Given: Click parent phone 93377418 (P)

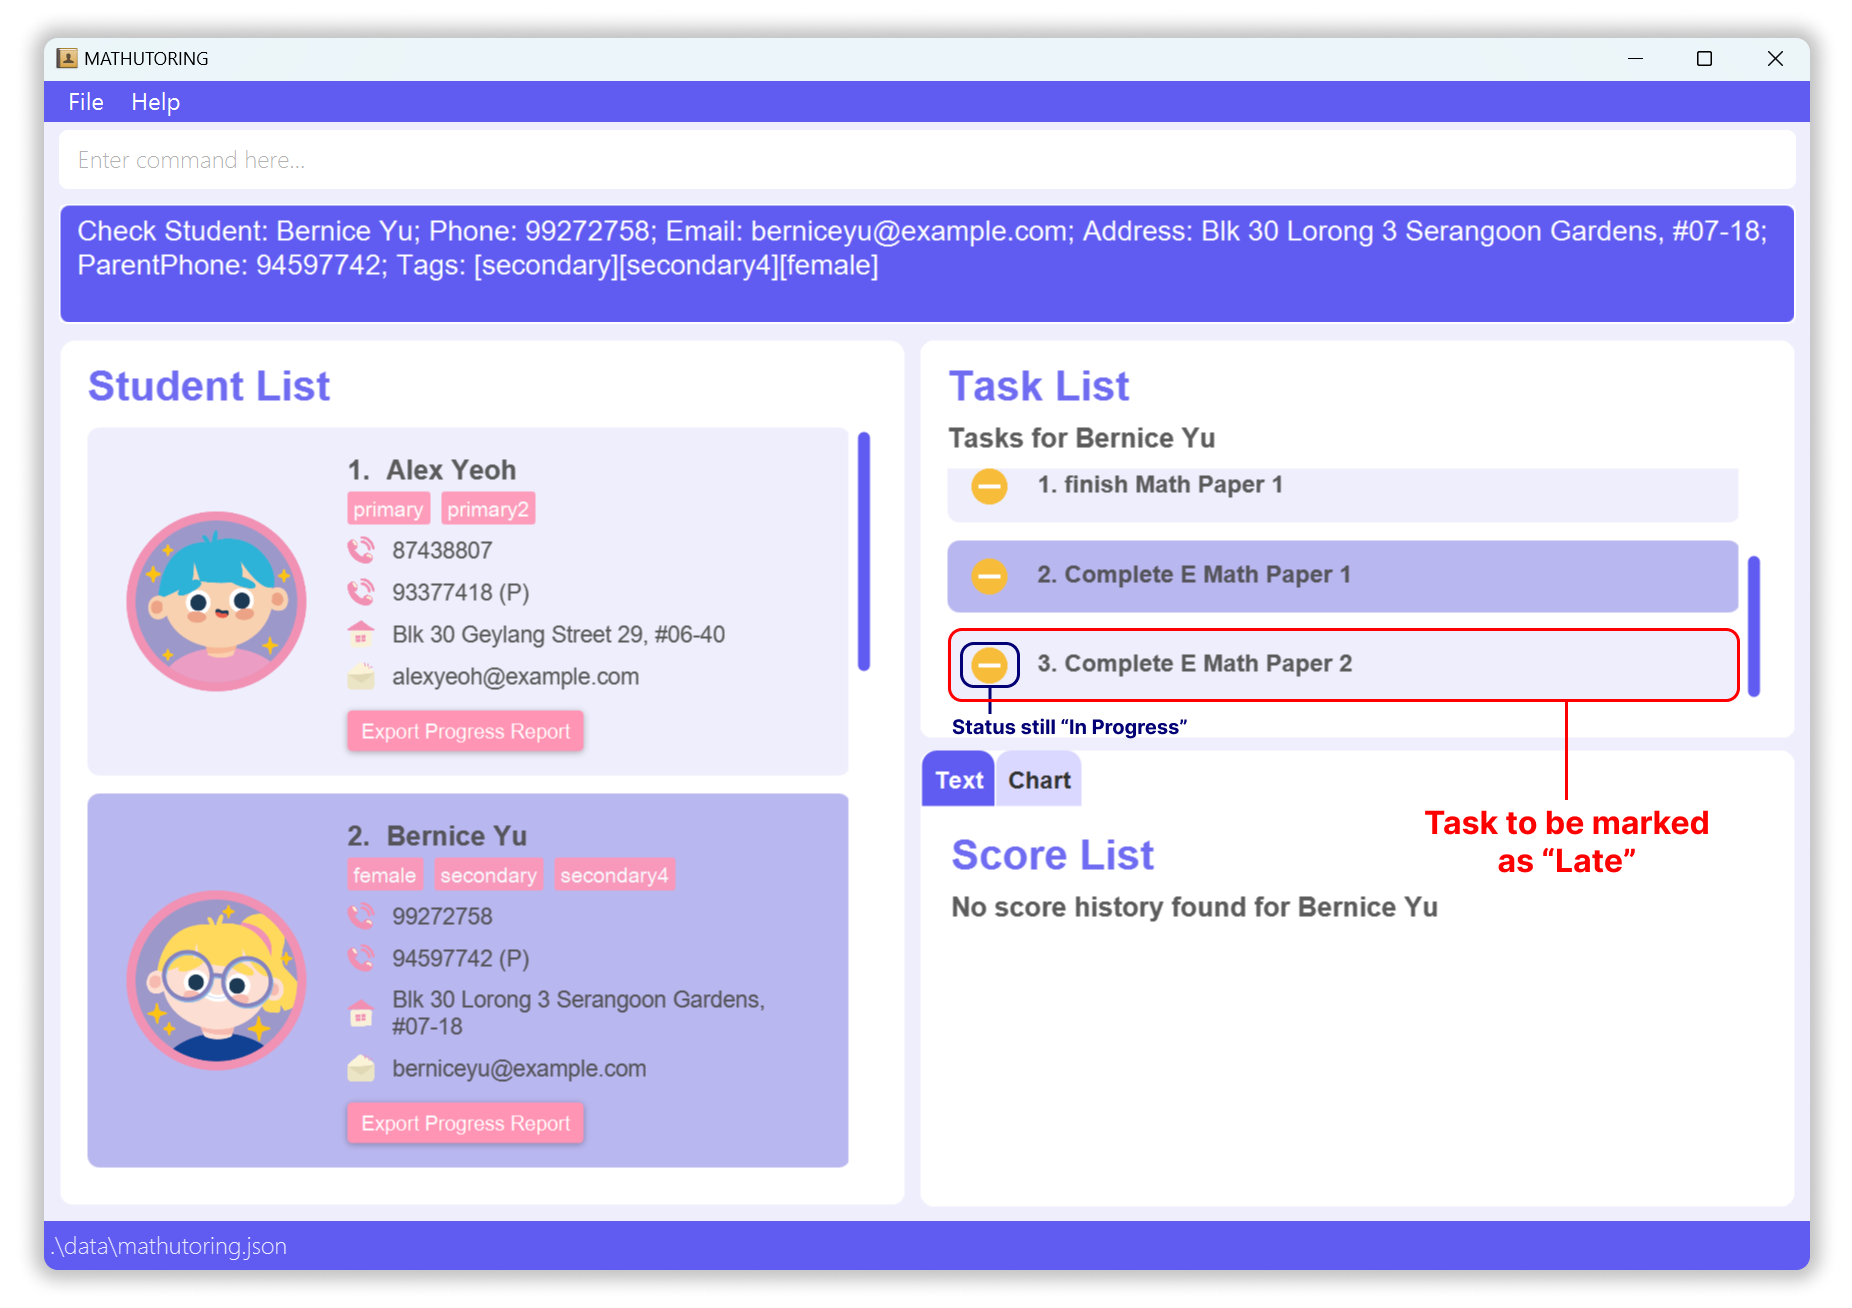Looking at the screenshot, I should click(x=460, y=592).
